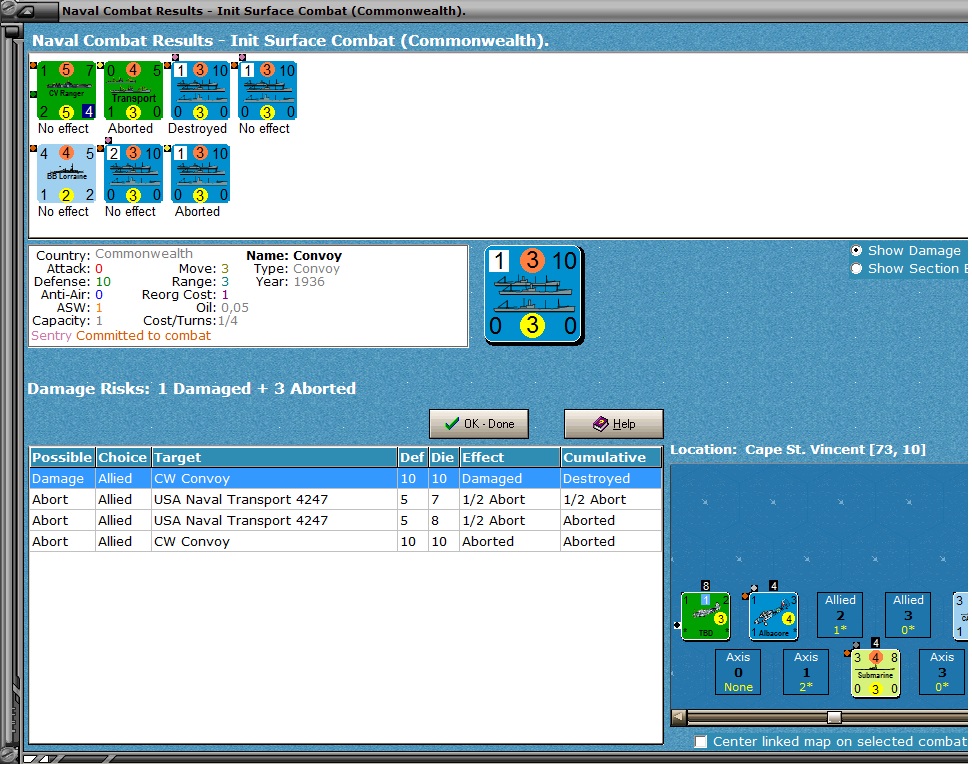Select the Transport 4247 row with die 7
The height and width of the screenshot is (764, 972).
click(x=345, y=499)
